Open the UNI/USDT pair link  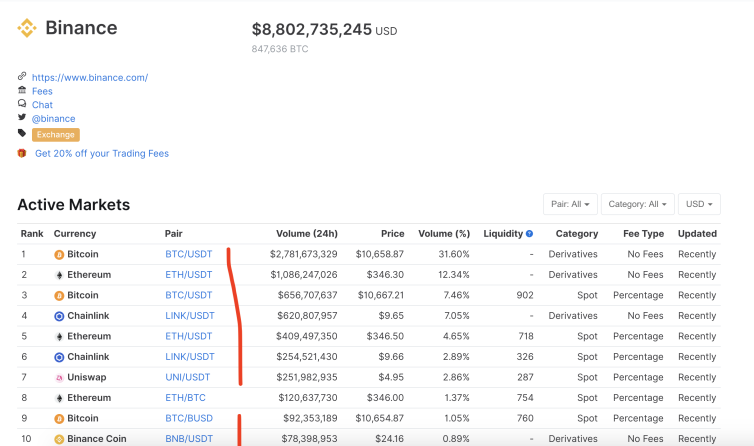188,377
